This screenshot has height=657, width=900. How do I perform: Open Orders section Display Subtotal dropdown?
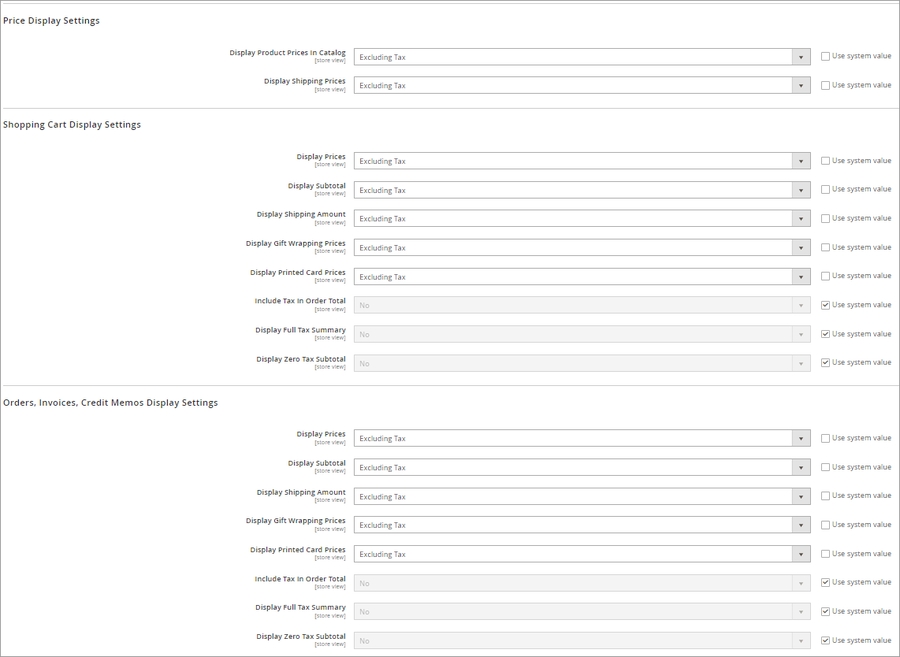pos(581,468)
